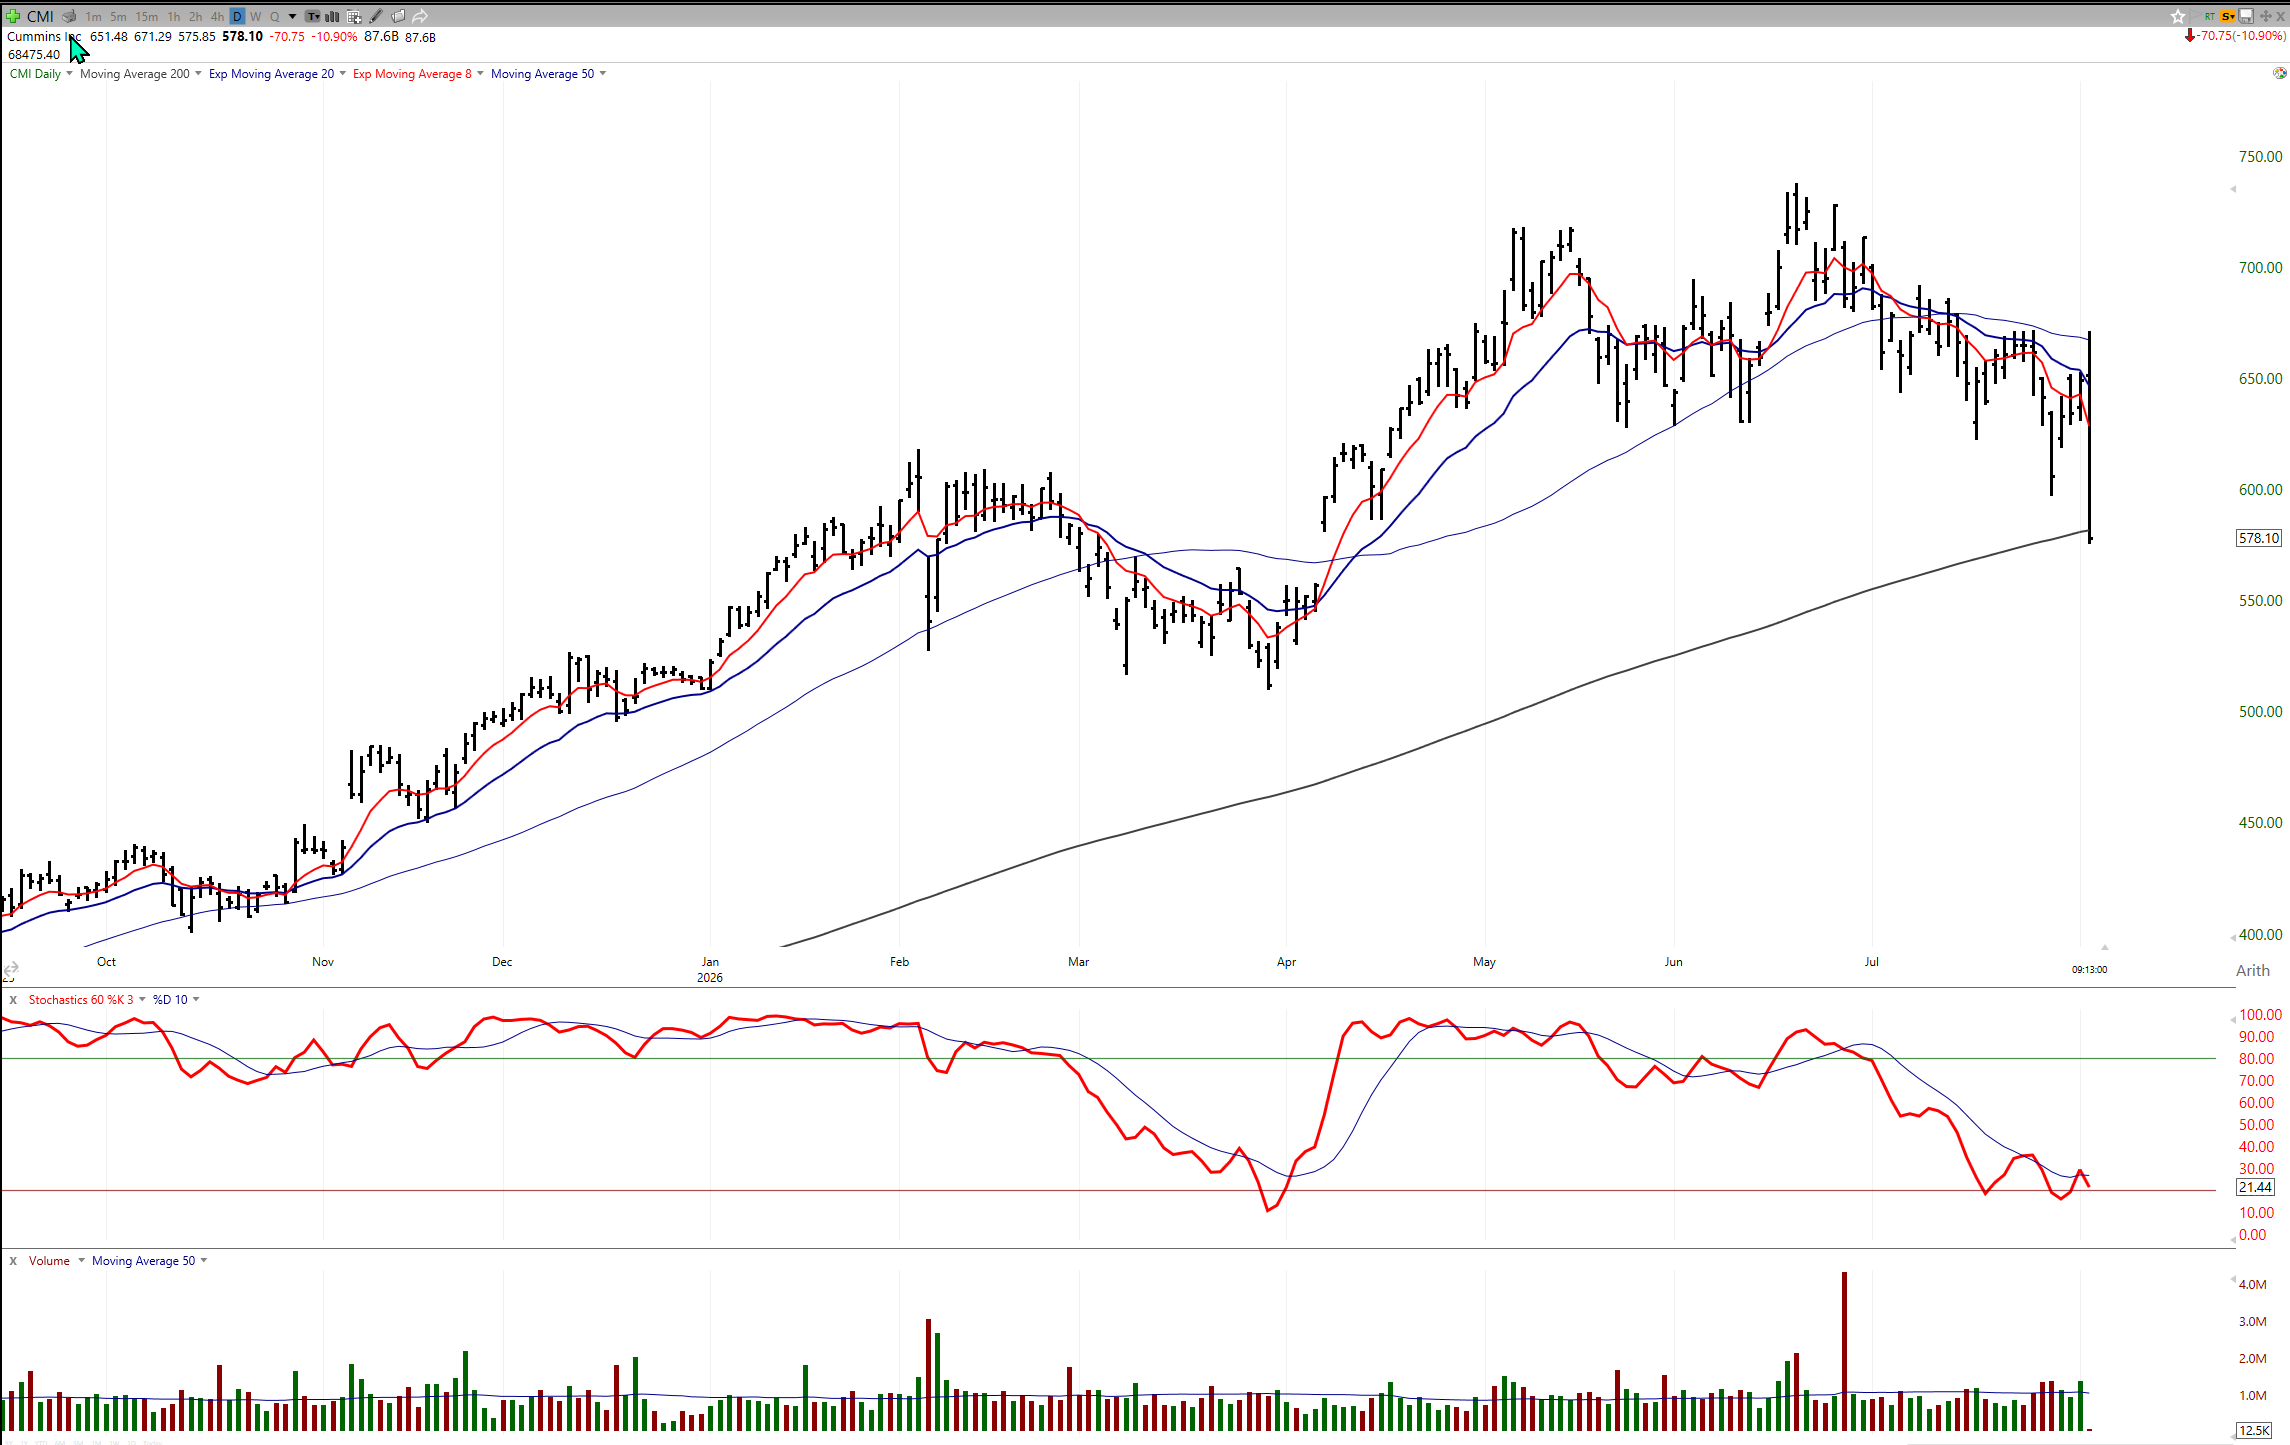The image size is (2290, 1445).
Task: Click the flag icon in top right
Action: 2194,16
